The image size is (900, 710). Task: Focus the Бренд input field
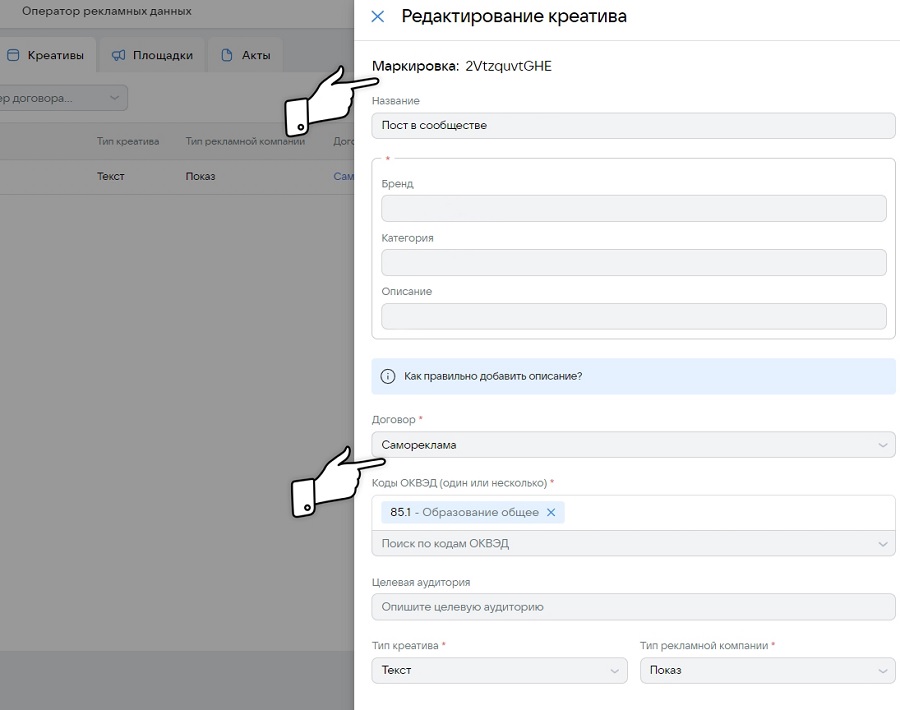pyautogui.click(x=633, y=208)
